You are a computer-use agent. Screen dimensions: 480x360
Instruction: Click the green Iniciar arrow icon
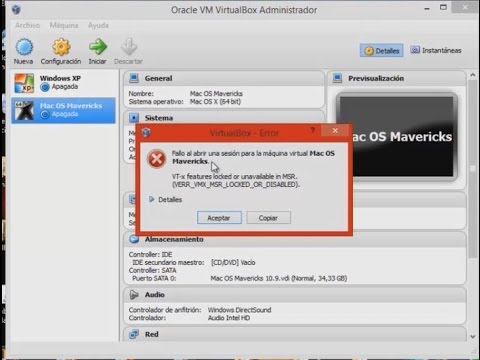click(x=98, y=47)
